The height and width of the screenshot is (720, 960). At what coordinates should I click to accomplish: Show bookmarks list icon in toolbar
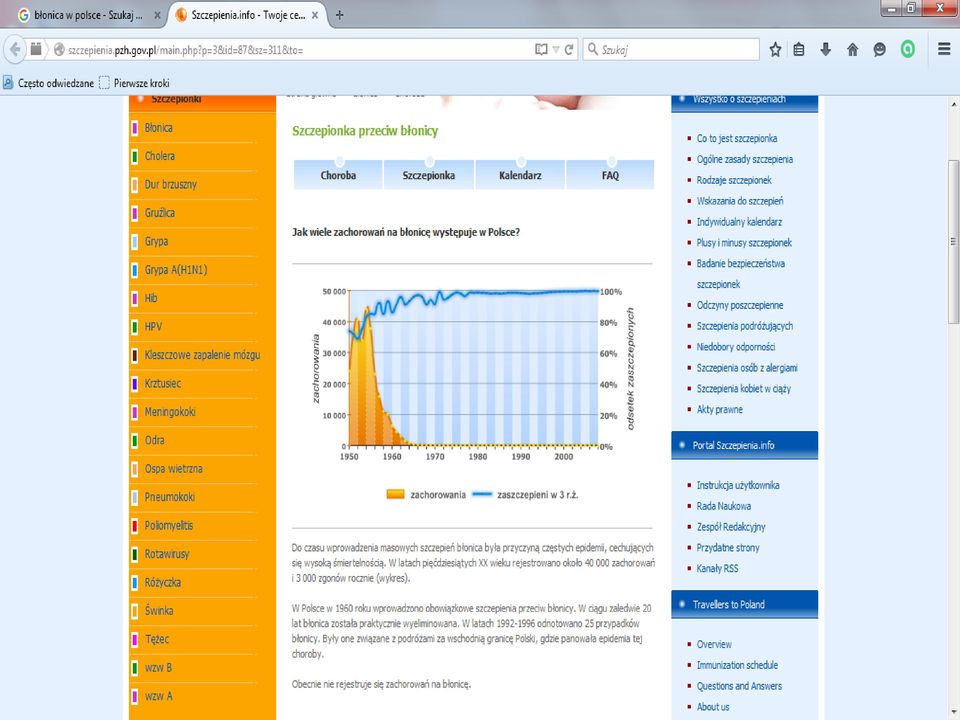tap(799, 50)
